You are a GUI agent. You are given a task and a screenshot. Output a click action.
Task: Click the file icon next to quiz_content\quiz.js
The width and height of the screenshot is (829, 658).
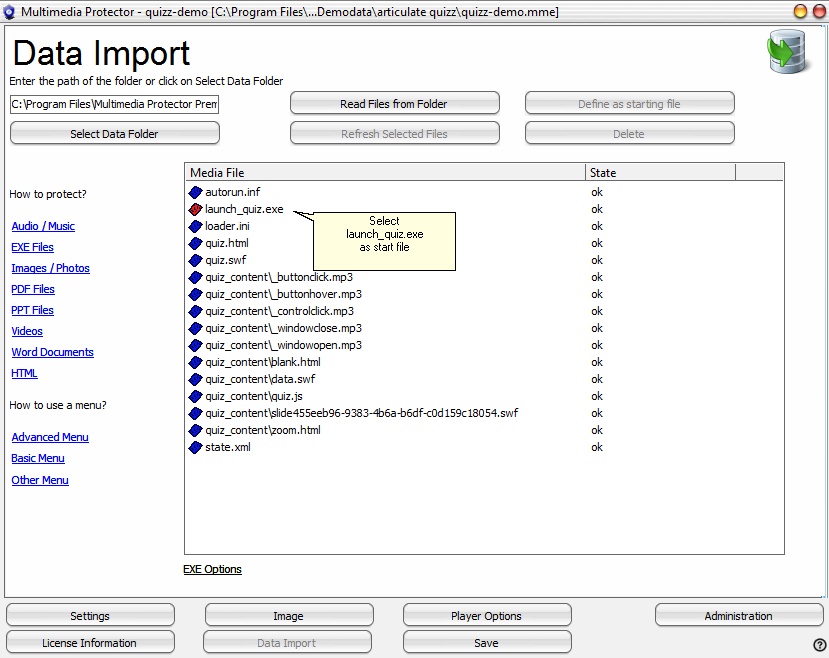tap(196, 396)
